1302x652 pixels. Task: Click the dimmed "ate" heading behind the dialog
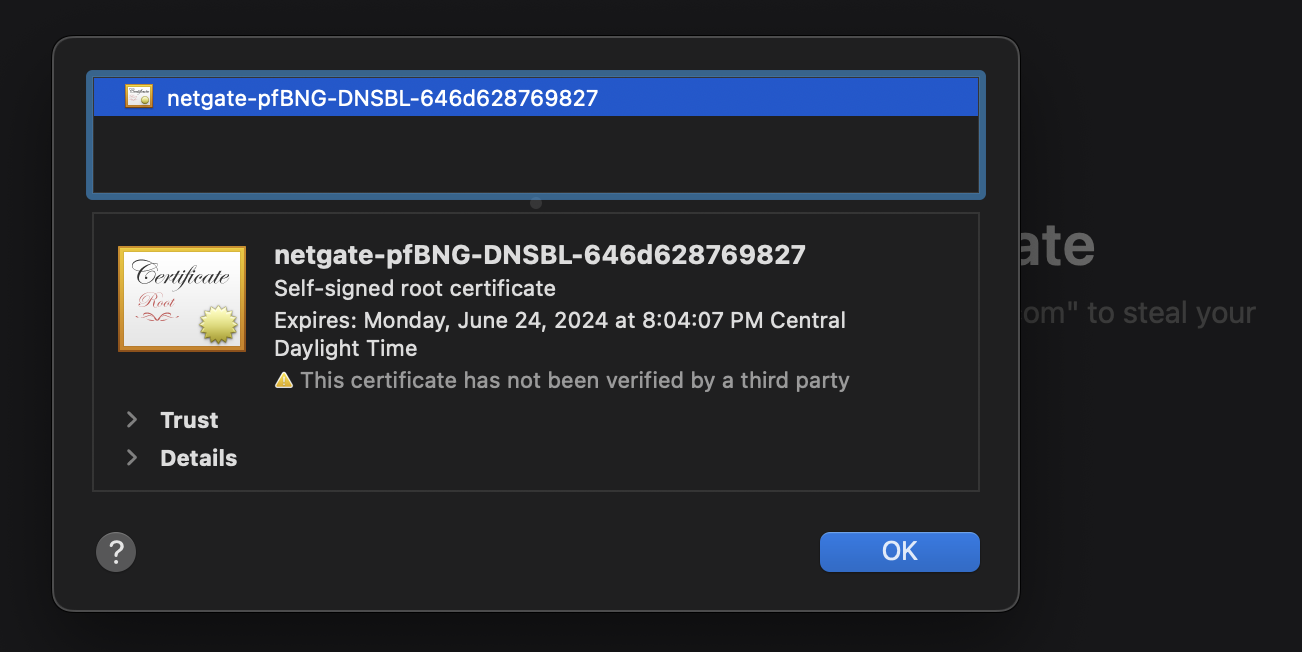click(x=1054, y=246)
